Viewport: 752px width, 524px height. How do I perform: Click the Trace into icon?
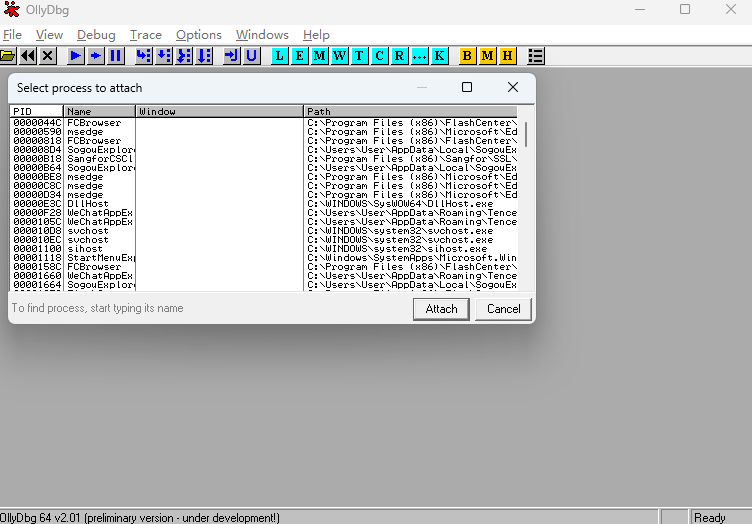[x=184, y=56]
